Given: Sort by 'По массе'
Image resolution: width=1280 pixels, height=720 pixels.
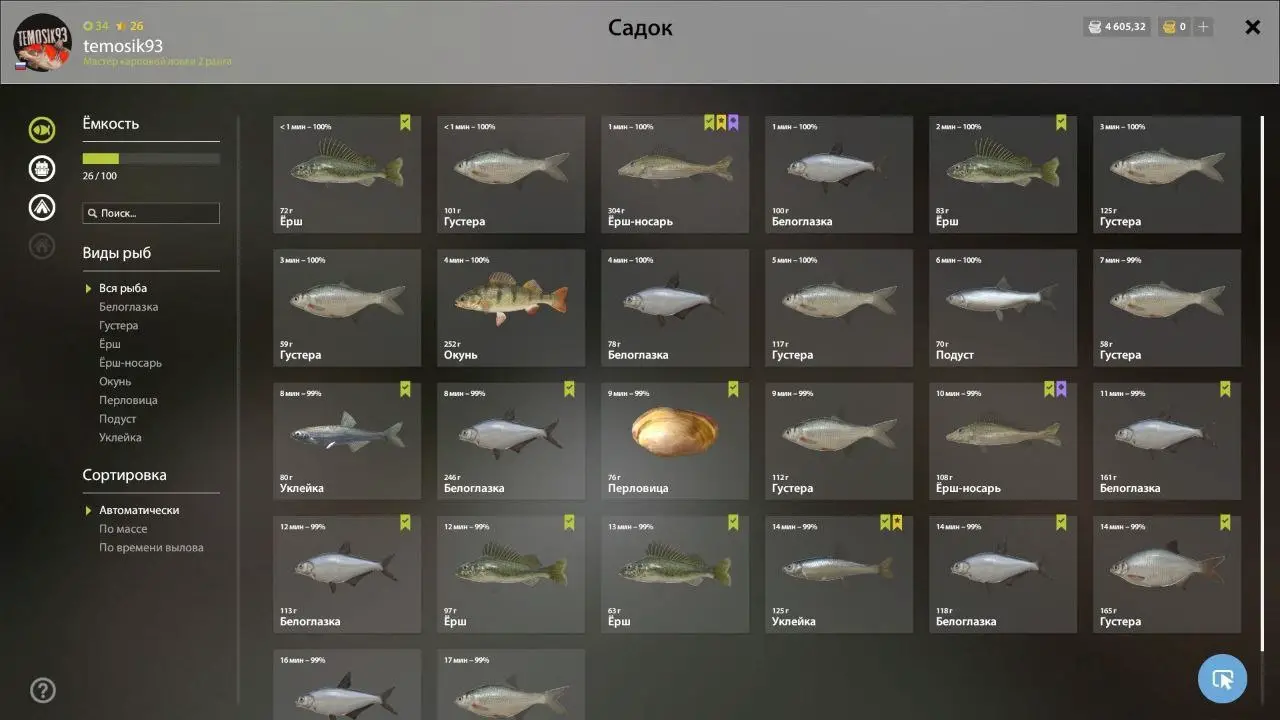Looking at the screenshot, I should pos(123,529).
